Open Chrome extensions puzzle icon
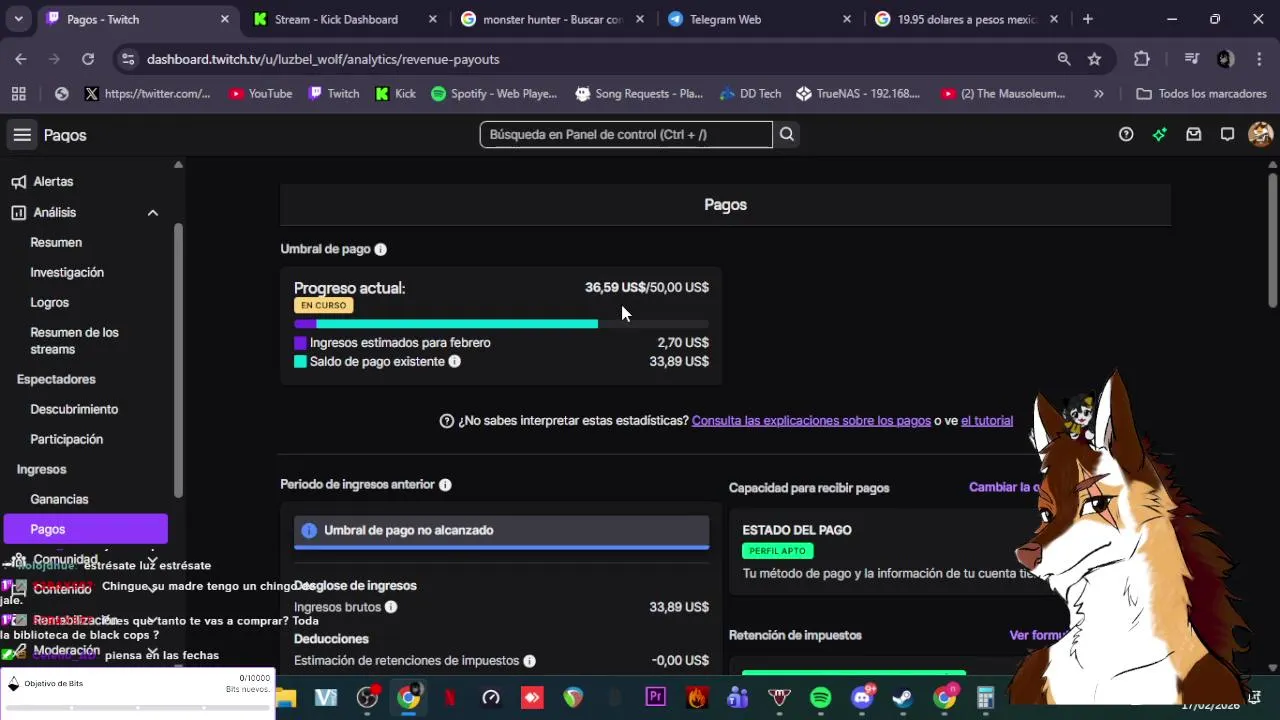1280x720 pixels. (x=1141, y=59)
